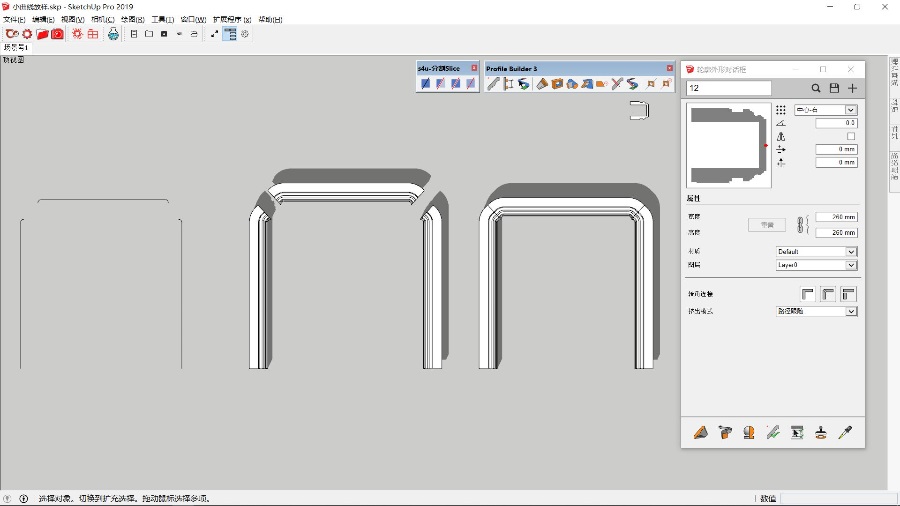Click the gray profile with green check icon
This screenshot has width=900, height=506.
(x=773, y=433)
